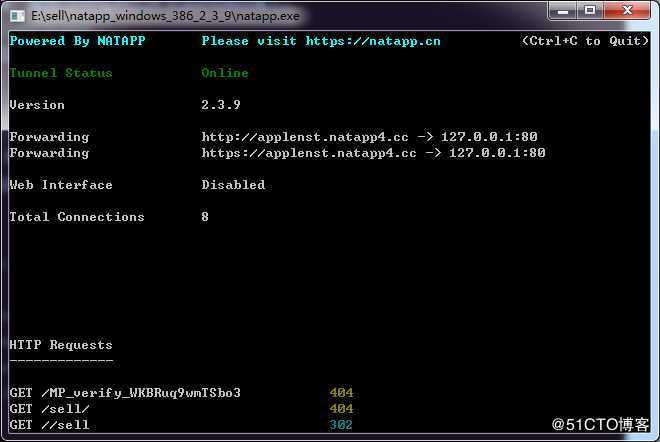Maximize the natapp console window
This screenshot has height=442, width=660.
(x=590, y=11)
